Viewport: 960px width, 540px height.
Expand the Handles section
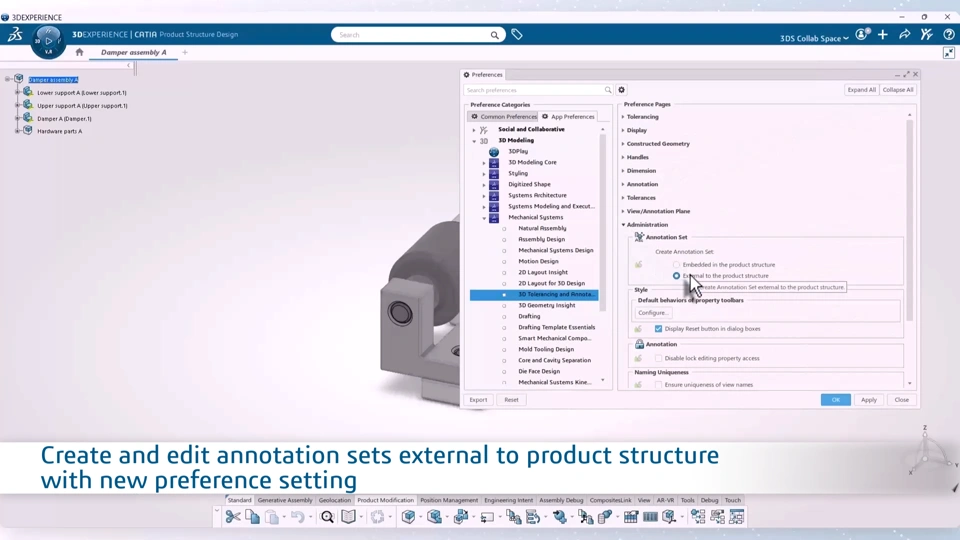623,157
